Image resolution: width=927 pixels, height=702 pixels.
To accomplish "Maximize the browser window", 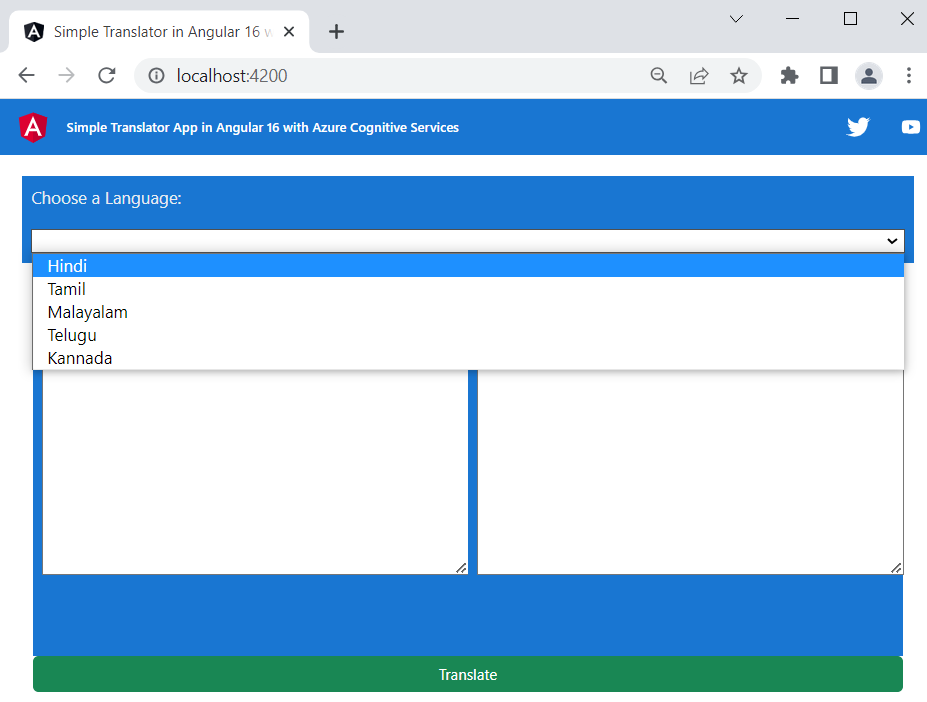I will (x=850, y=19).
